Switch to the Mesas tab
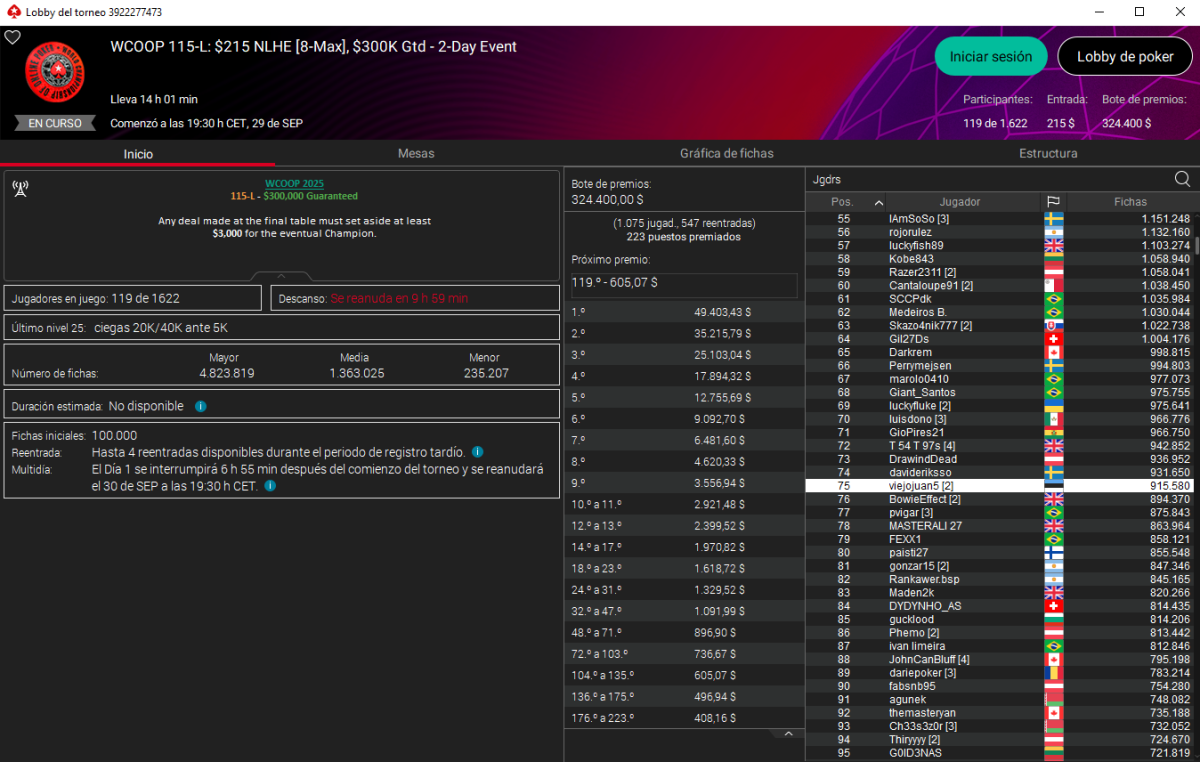This screenshot has width=1200, height=762. (416, 153)
